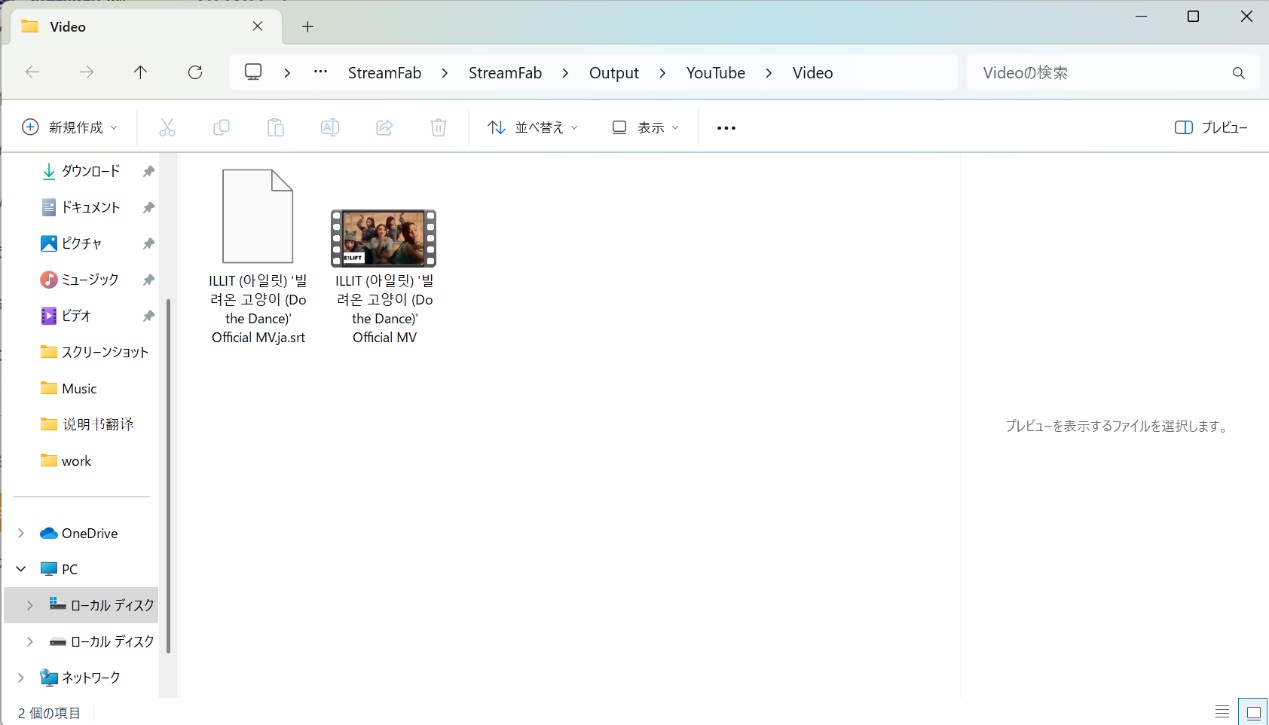Unpin ダウンロード from quick access
The width and height of the screenshot is (1269, 725).
click(x=148, y=171)
